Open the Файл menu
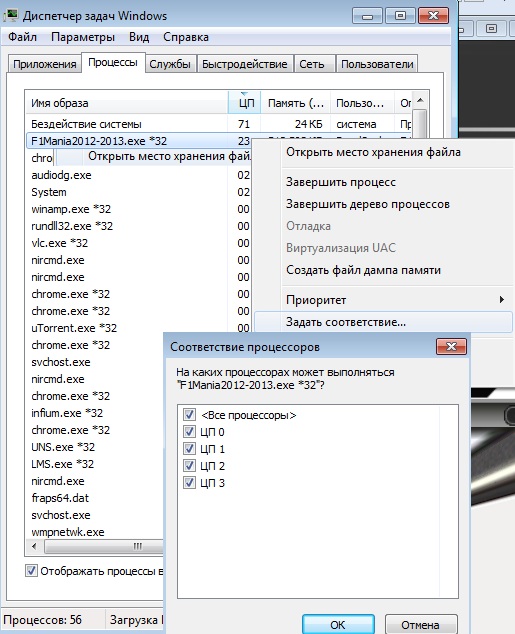515x634 pixels. [x=22, y=37]
